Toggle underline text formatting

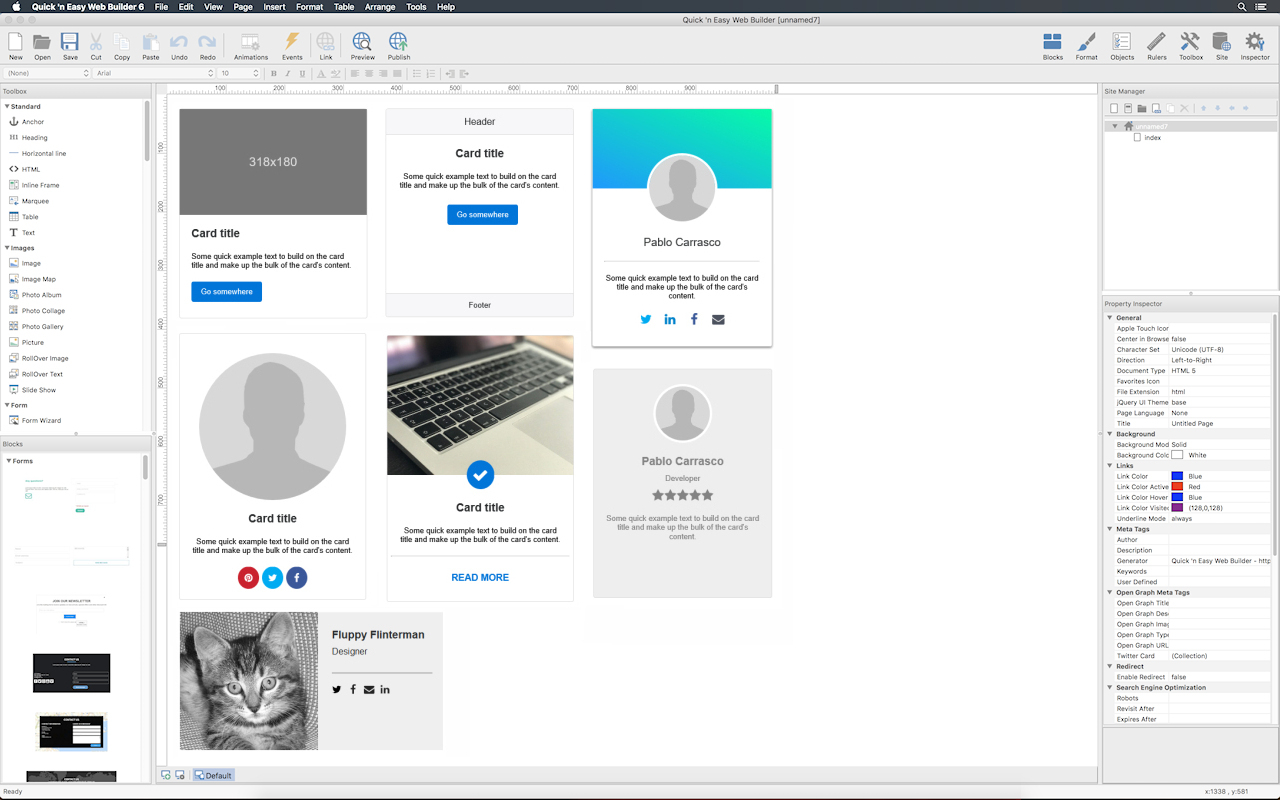(x=302, y=74)
